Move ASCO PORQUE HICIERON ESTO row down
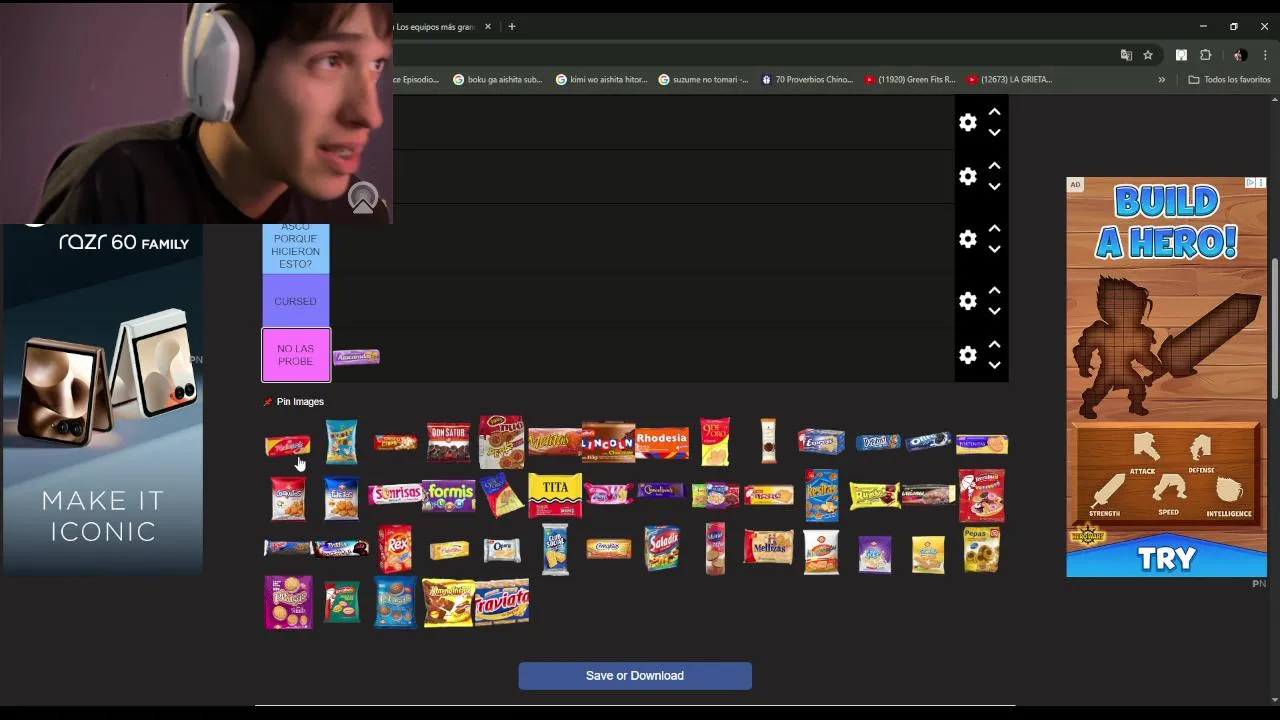The height and width of the screenshot is (720, 1280). [x=994, y=249]
